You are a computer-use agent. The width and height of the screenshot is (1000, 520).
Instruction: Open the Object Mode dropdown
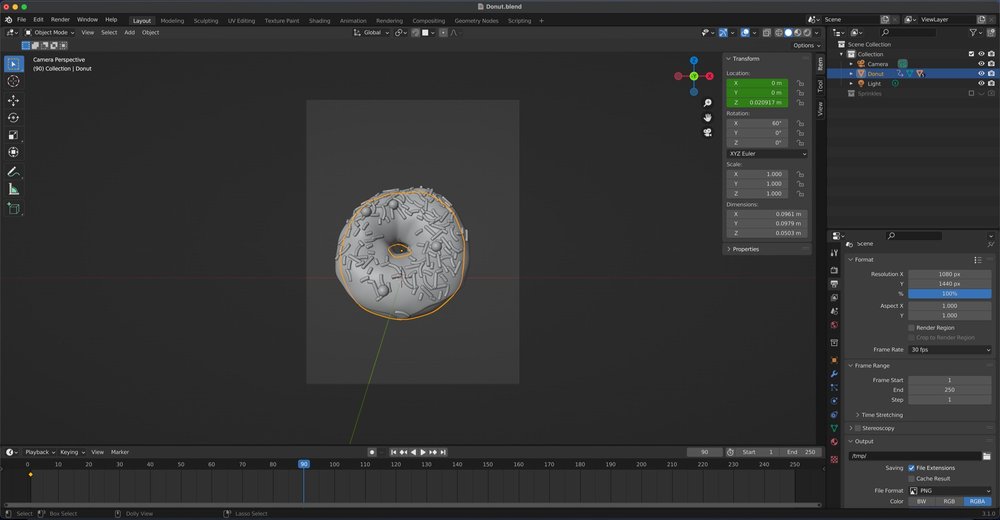click(x=50, y=33)
